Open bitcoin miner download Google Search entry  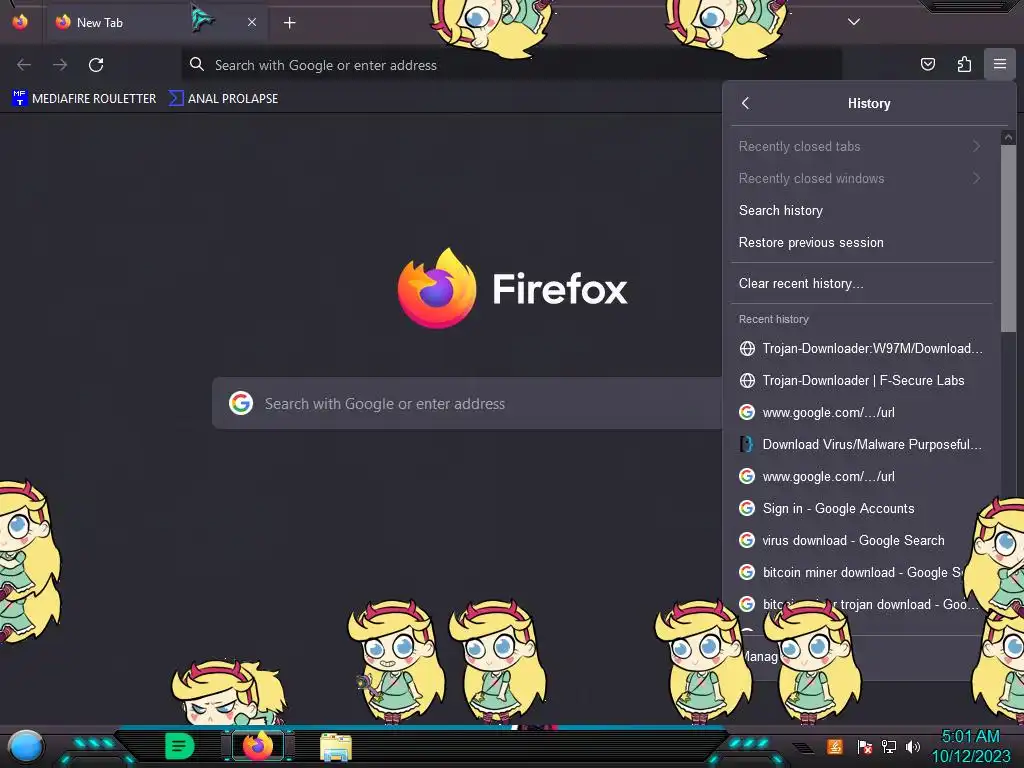click(861, 572)
